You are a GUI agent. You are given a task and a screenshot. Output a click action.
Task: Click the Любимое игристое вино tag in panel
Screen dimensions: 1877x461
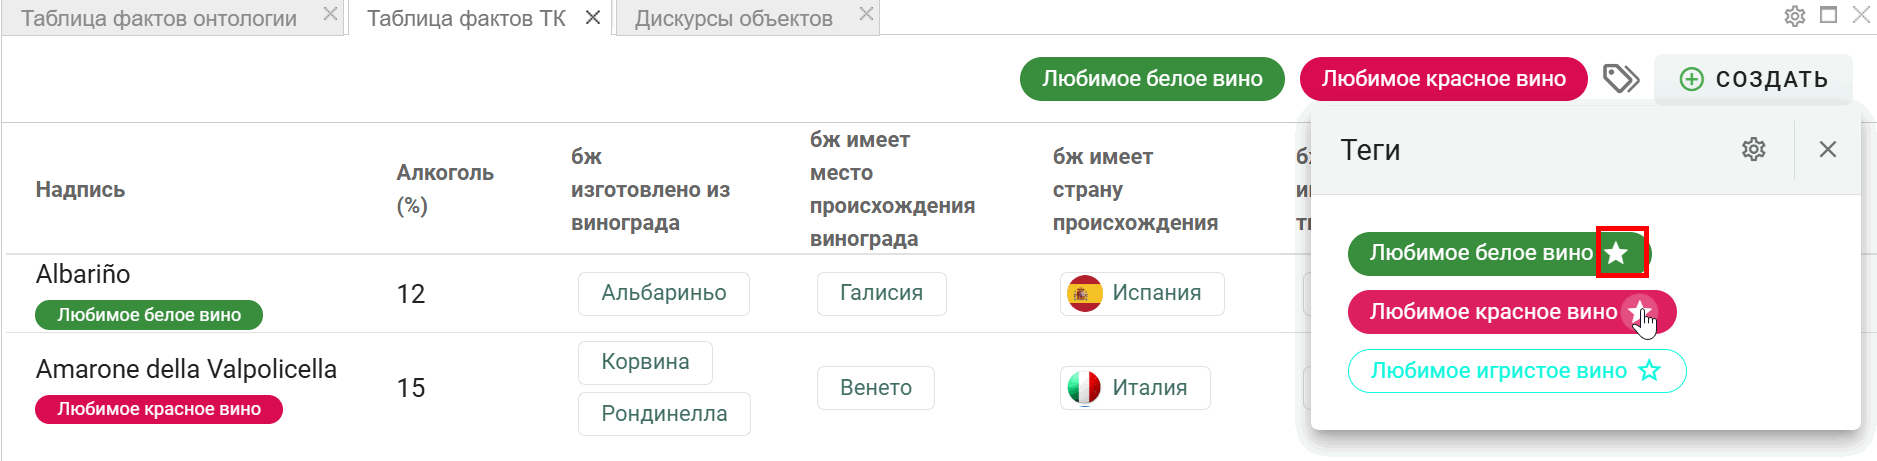[x=1499, y=371]
